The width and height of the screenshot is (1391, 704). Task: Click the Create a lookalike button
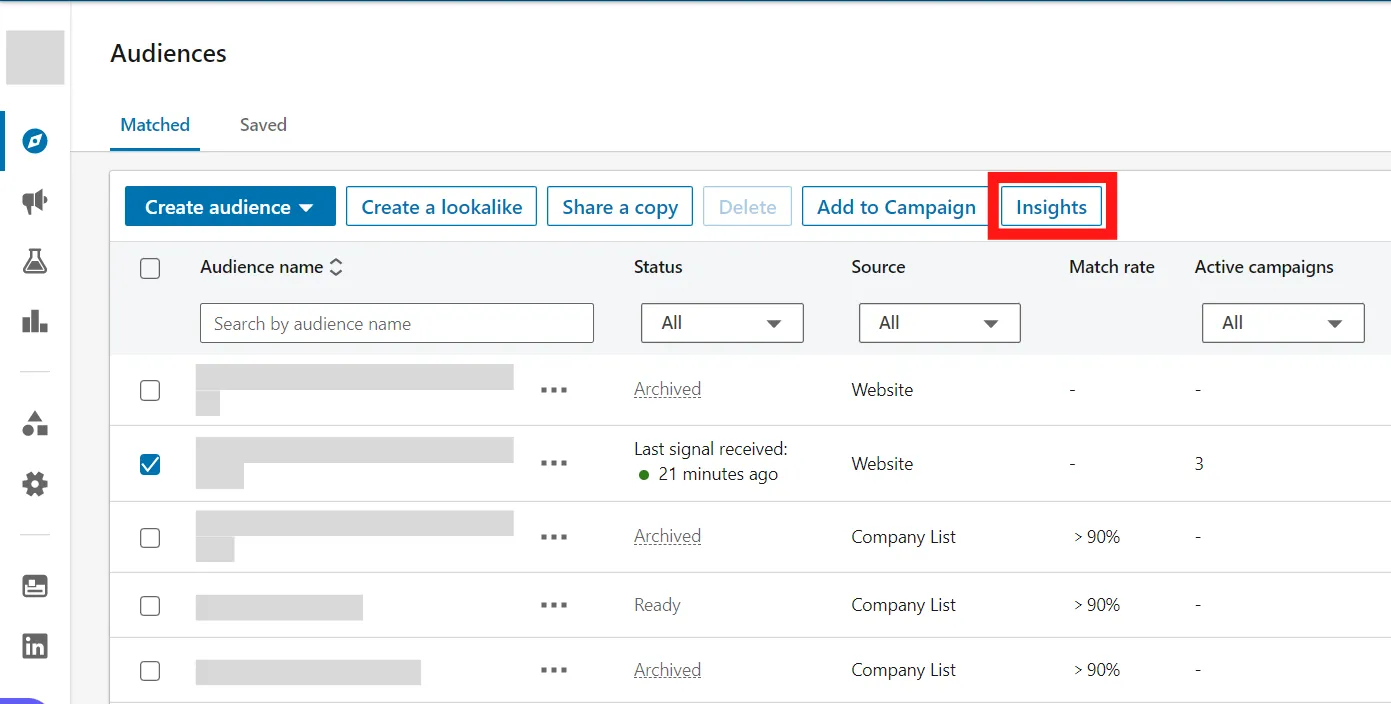click(441, 206)
